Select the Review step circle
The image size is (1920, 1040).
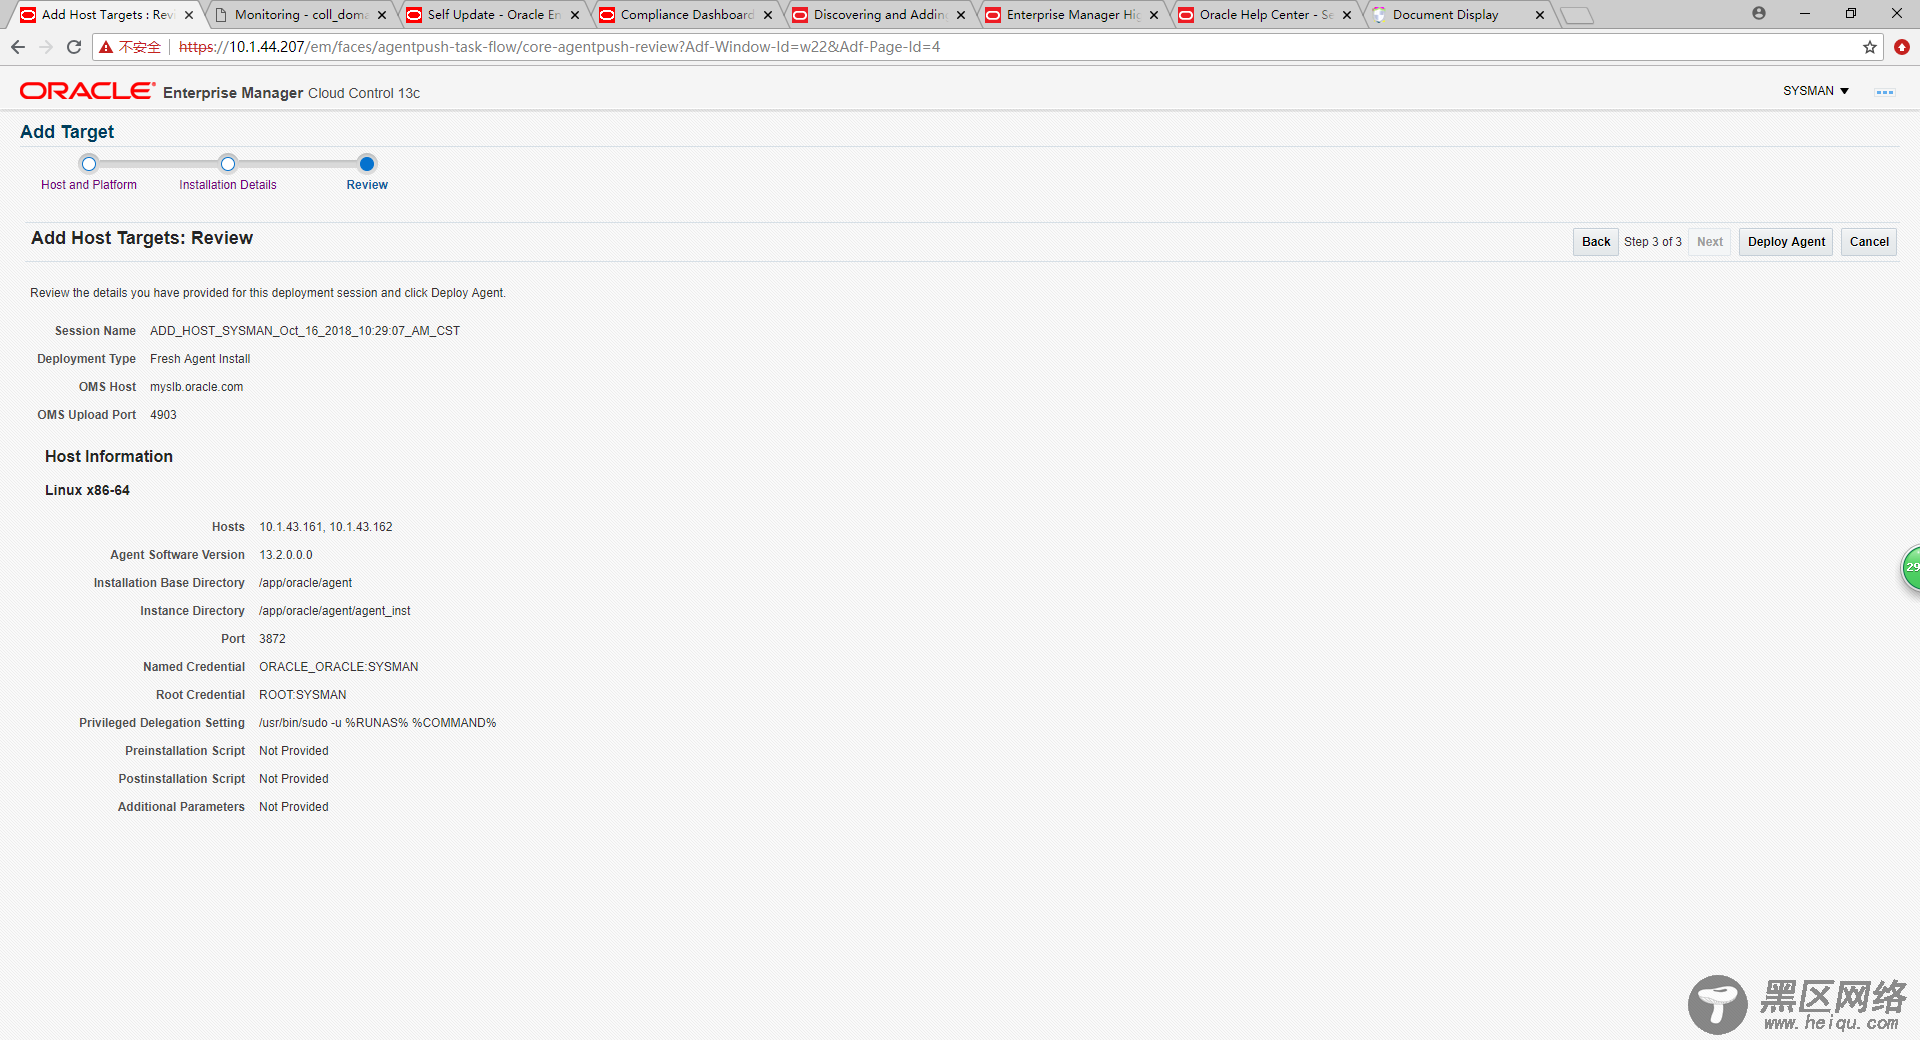[367, 164]
